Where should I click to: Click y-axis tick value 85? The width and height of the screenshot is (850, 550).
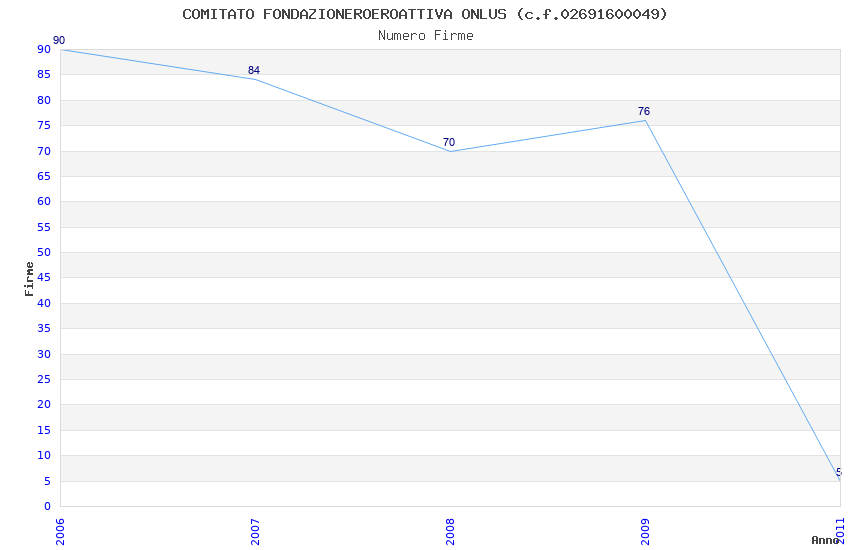pyautogui.click(x=44, y=75)
